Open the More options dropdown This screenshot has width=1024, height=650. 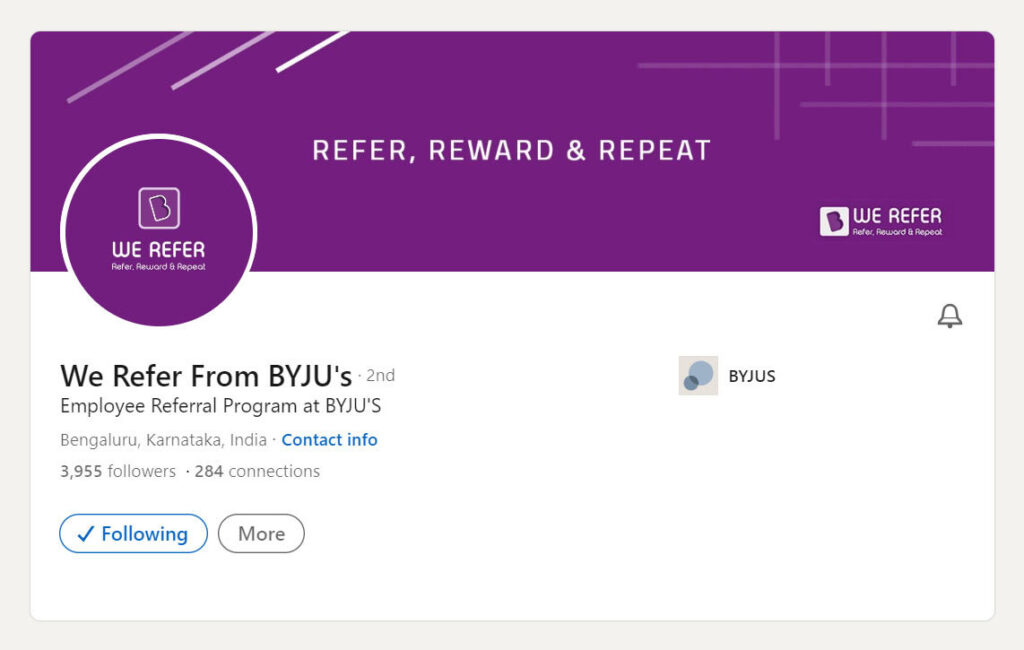(x=261, y=534)
